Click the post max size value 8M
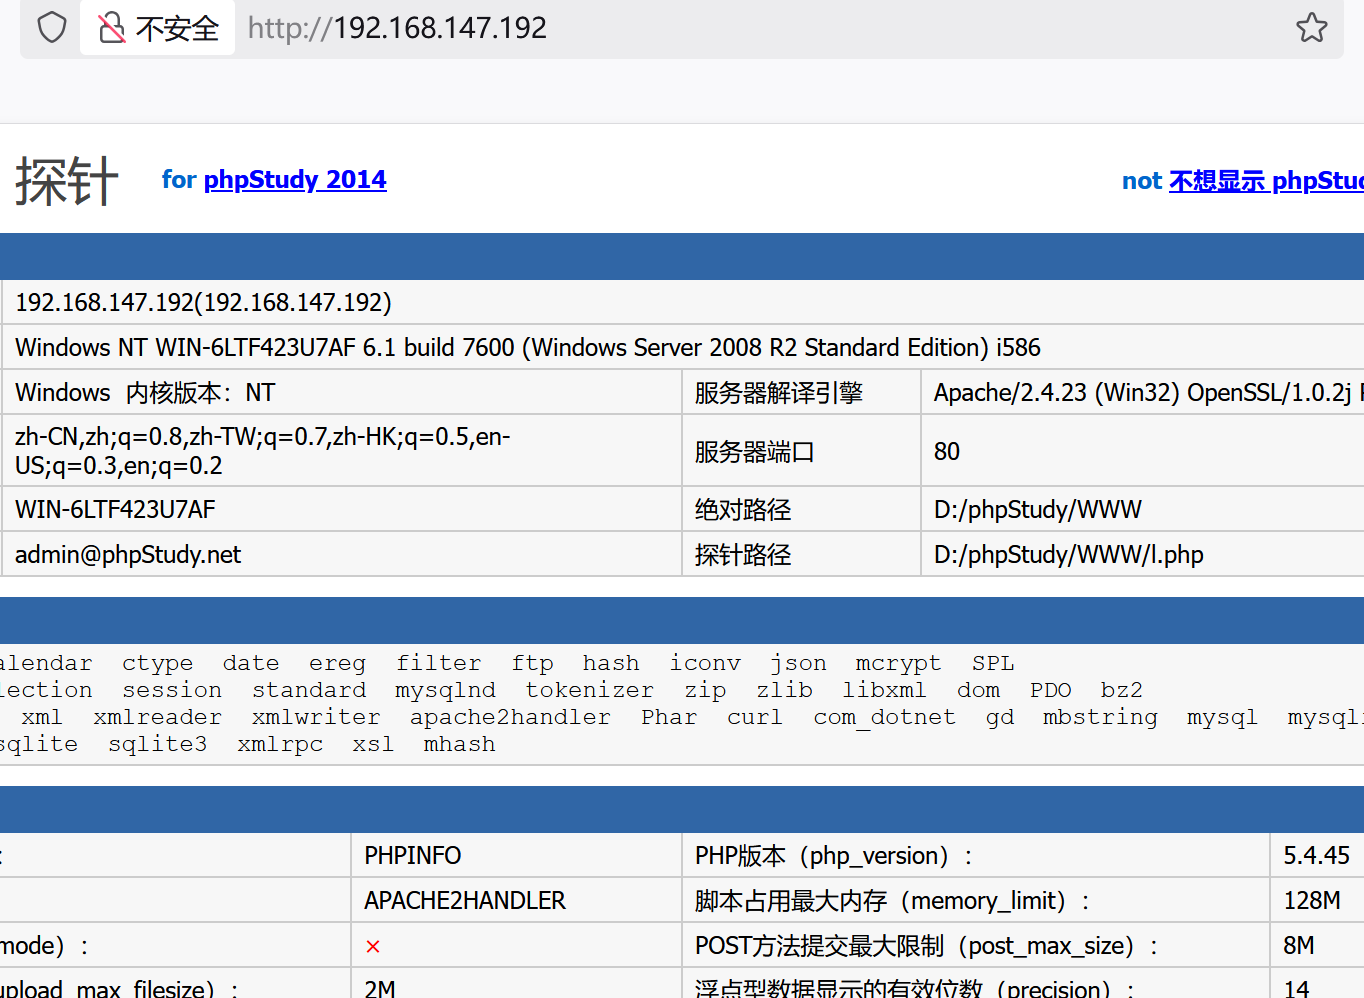The height and width of the screenshot is (998, 1364). coord(1299,946)
